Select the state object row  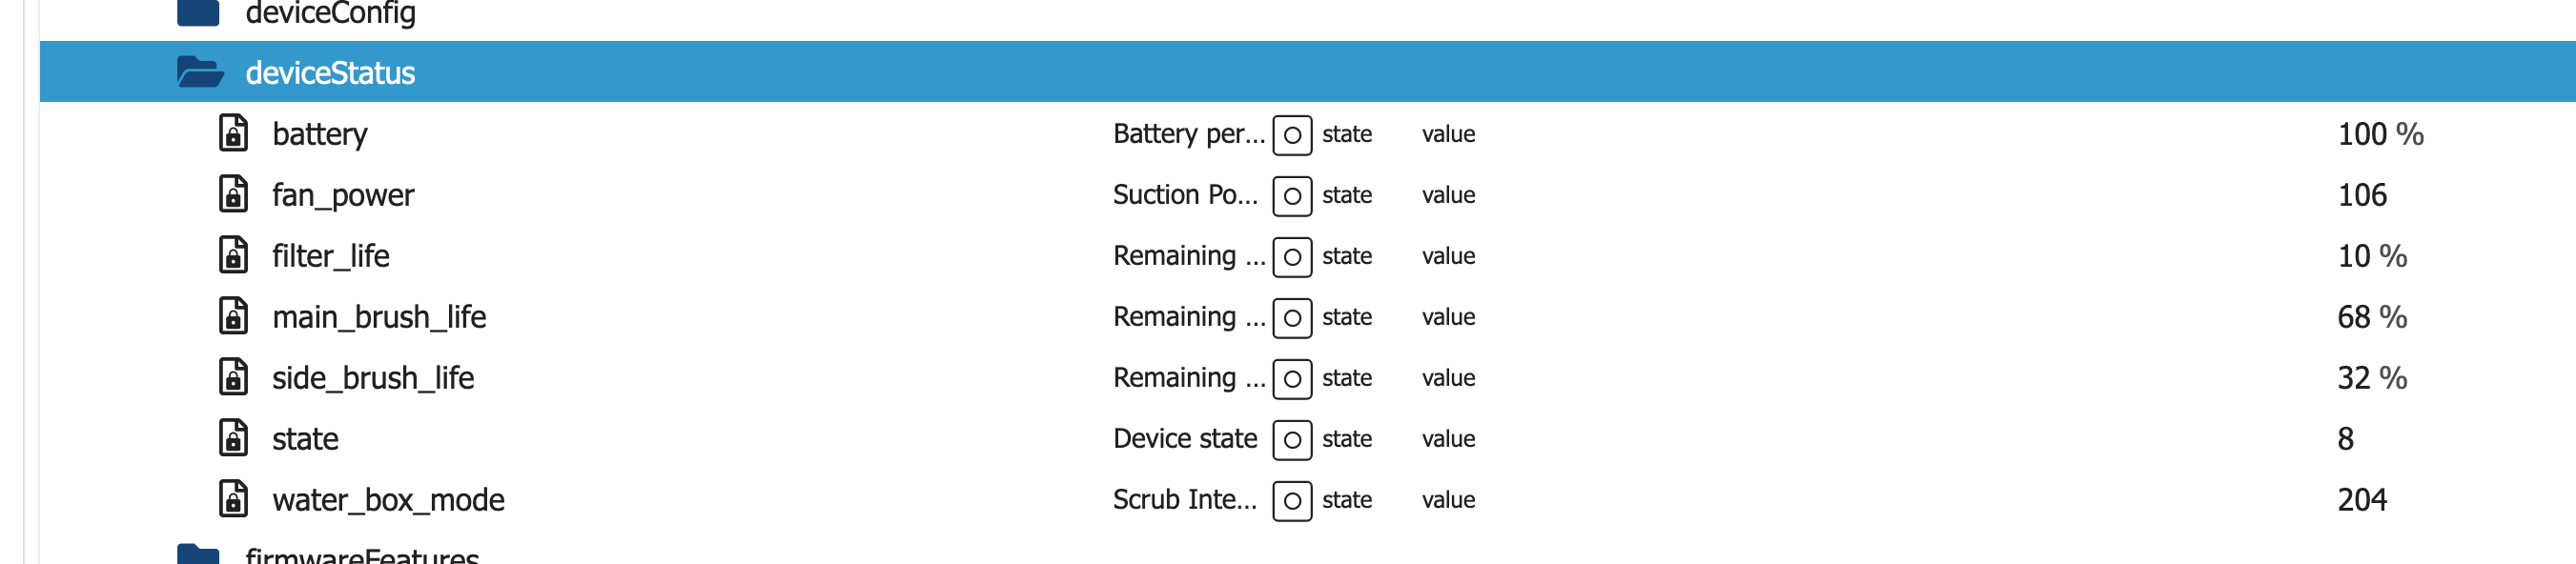pos(305,439)
